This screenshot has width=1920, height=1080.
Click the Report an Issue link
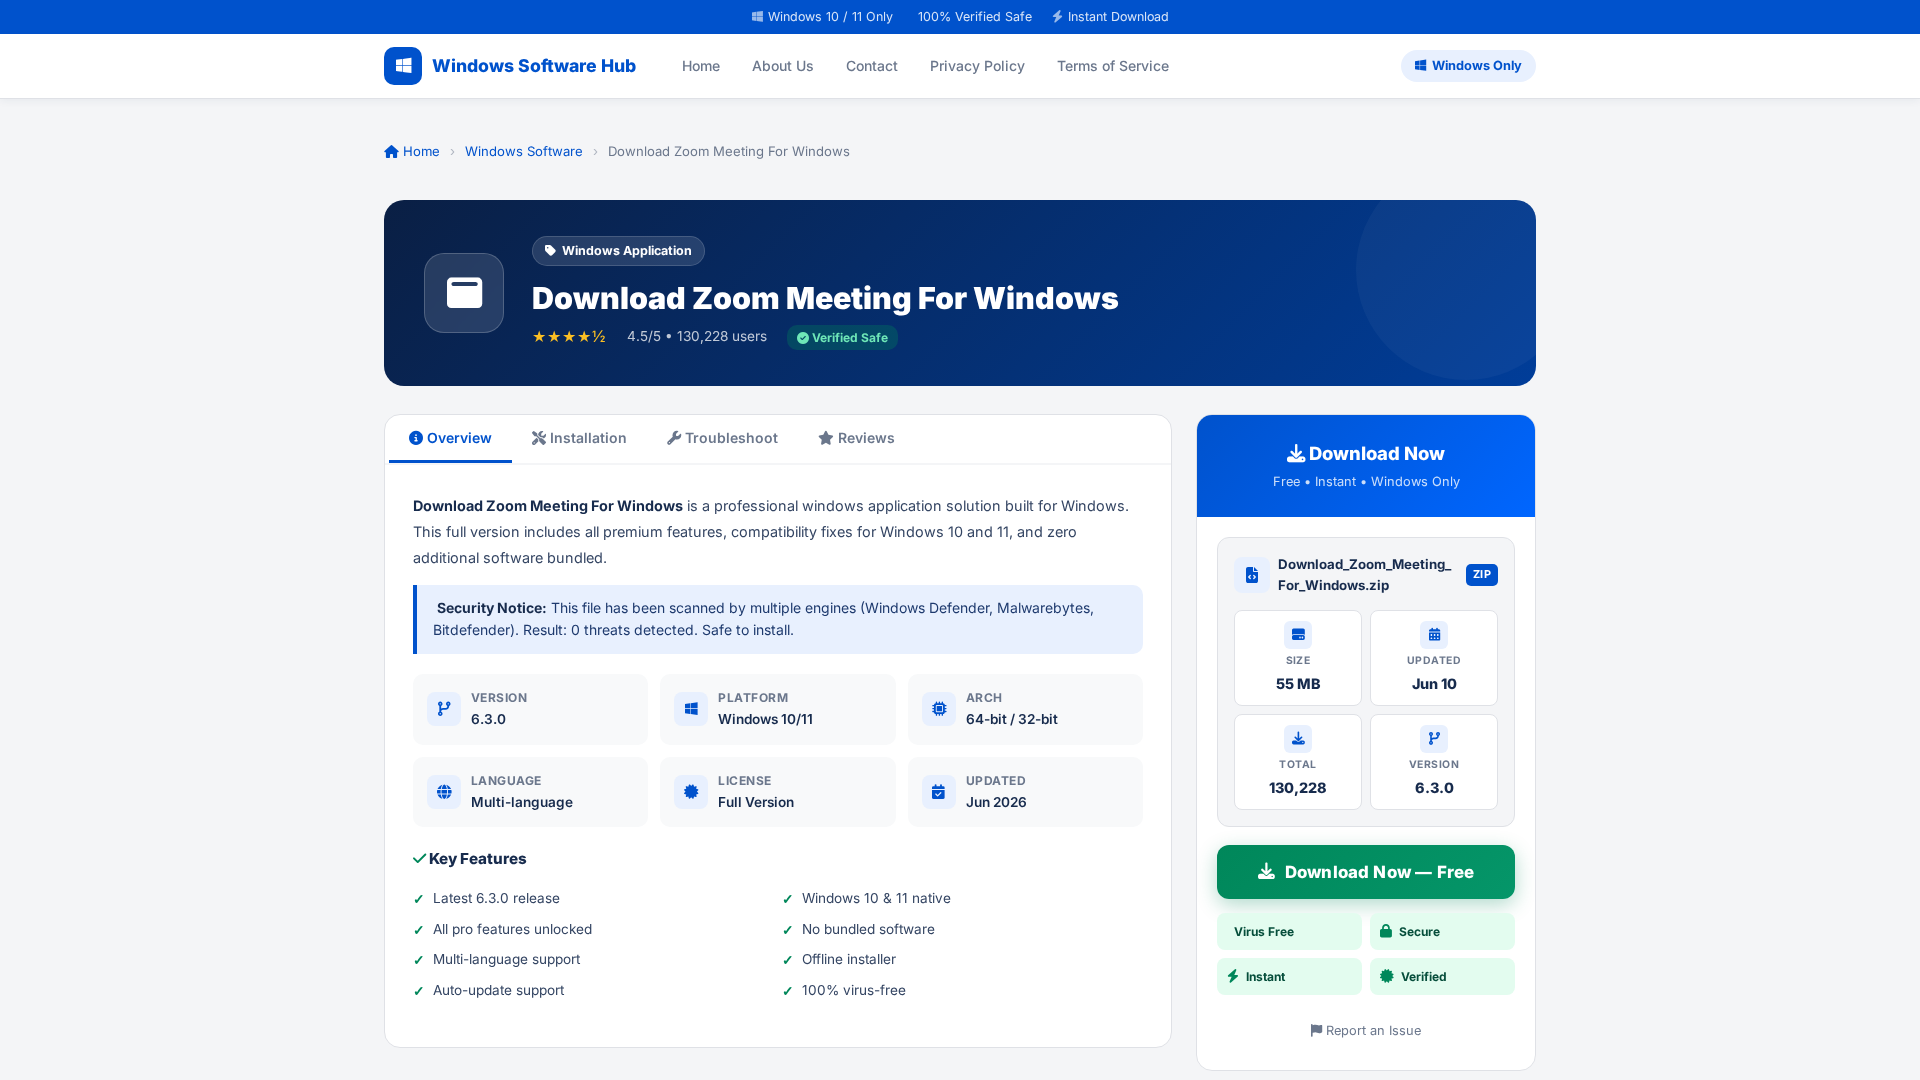tap(1366, 1031)
